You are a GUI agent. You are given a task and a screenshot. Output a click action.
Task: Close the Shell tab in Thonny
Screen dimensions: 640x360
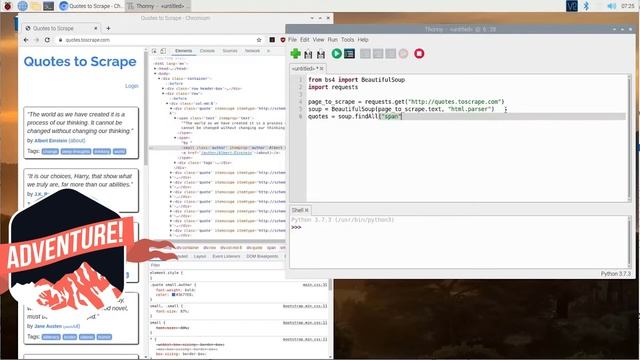point(307,210)
